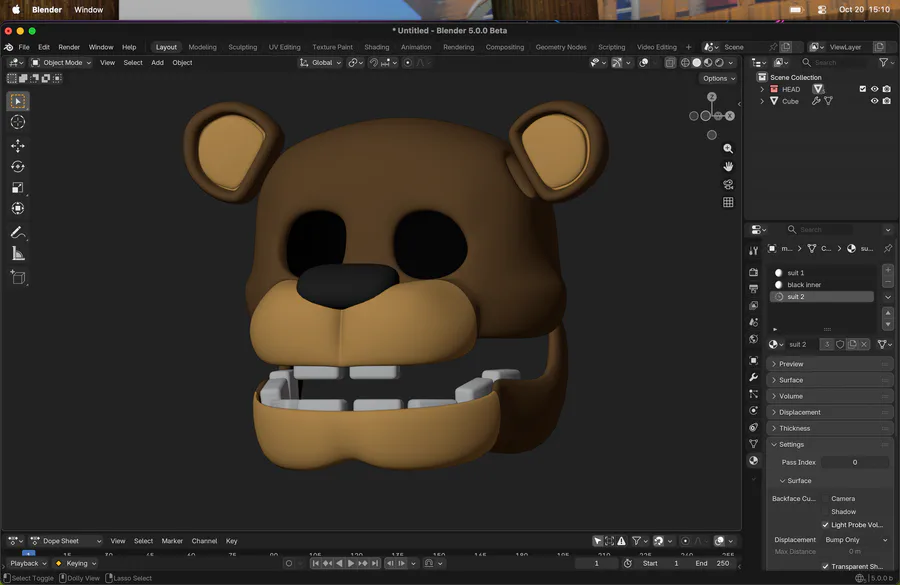This screenshot has width=900, height=585.
Task: Open the Playback popover
Action: coord(28,563)
